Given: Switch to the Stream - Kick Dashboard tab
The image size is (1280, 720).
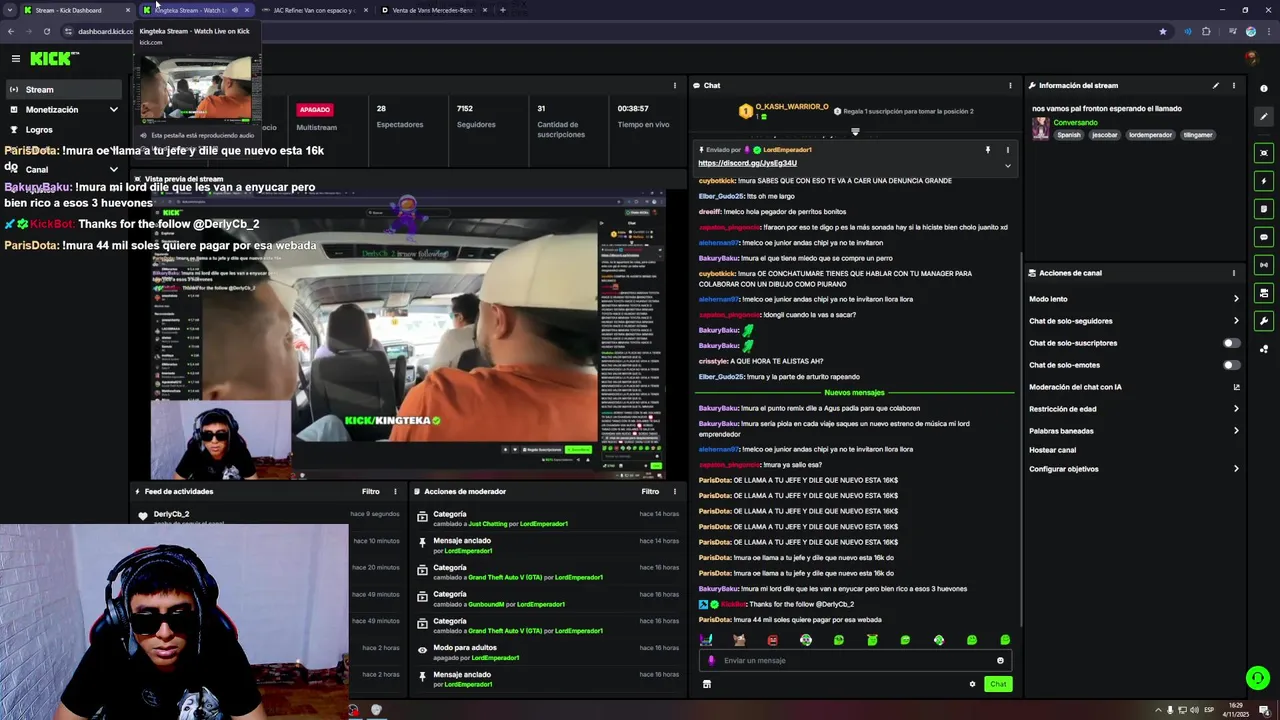Looking at the screenshot, I should (x=78, y=10).
